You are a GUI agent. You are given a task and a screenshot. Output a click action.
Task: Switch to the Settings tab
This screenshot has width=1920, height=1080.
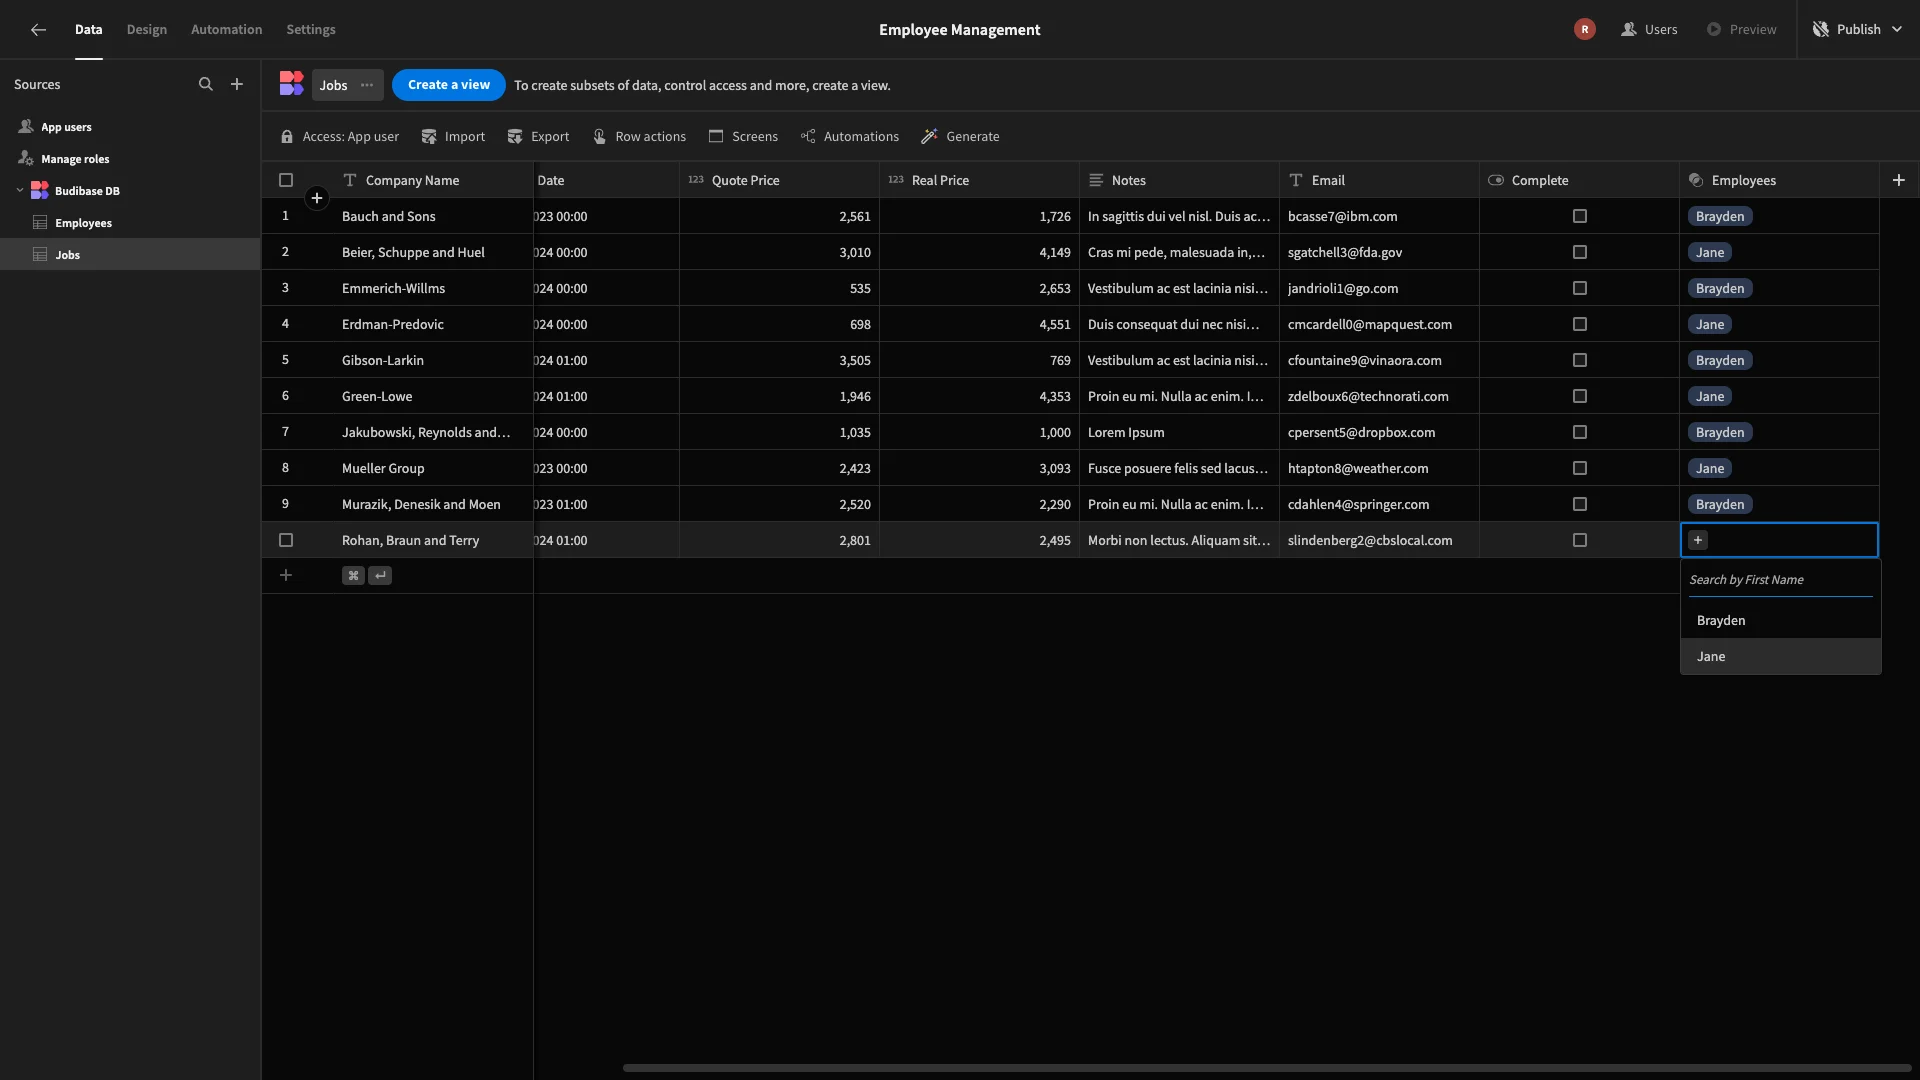click(x=311, y=30)
